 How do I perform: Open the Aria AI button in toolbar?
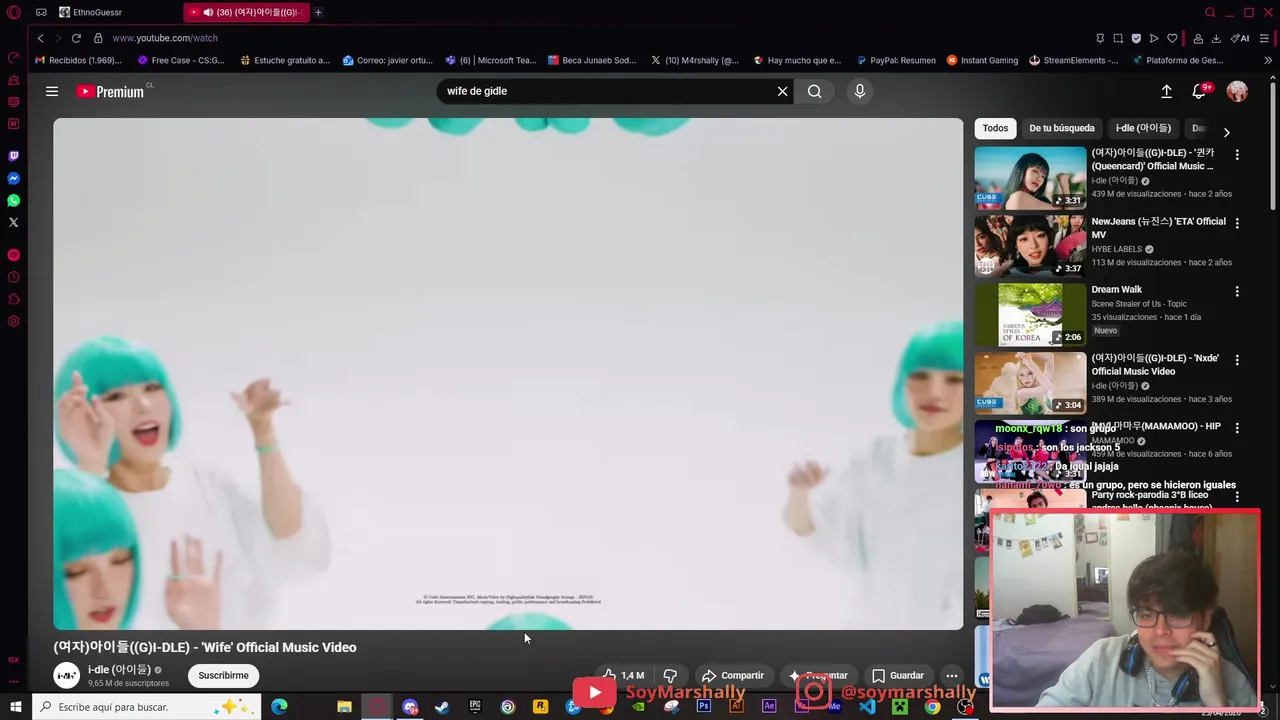[1241, 38]
